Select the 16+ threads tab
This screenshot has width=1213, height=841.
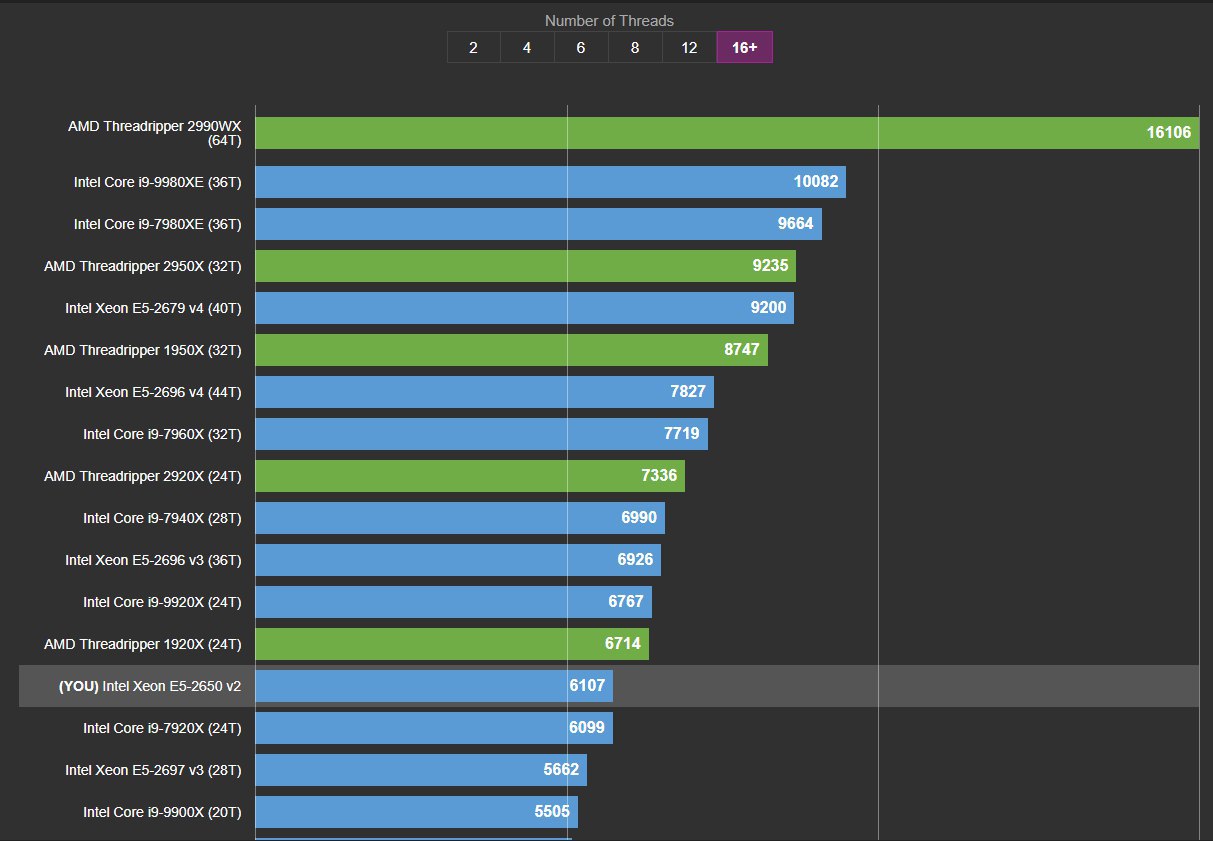point(744,47)
